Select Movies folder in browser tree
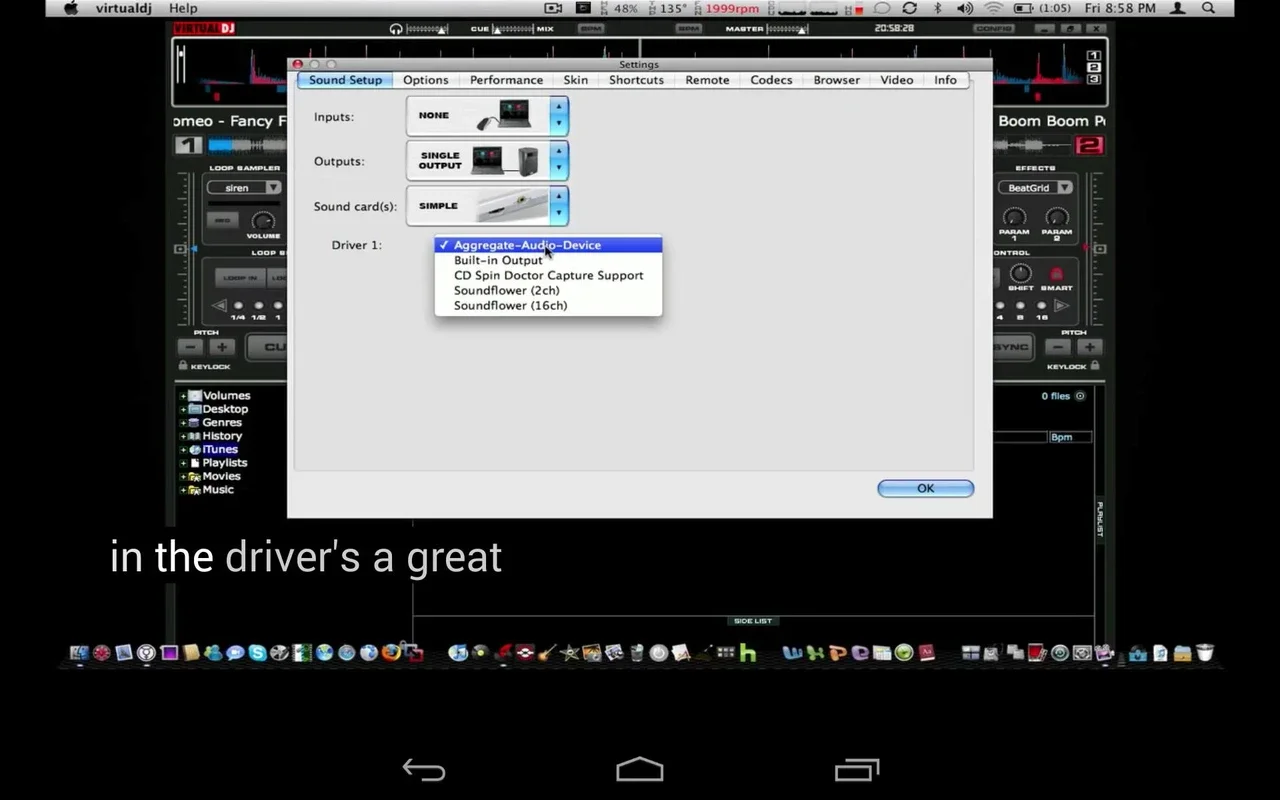This screenshot has height=800, width=1280. point(221,476)
